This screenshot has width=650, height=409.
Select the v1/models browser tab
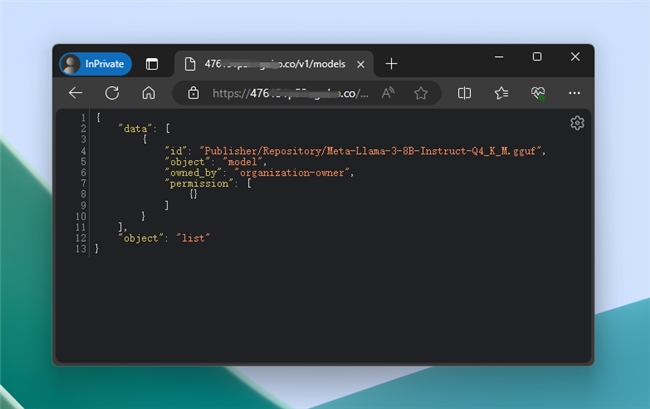coord(274,64)
